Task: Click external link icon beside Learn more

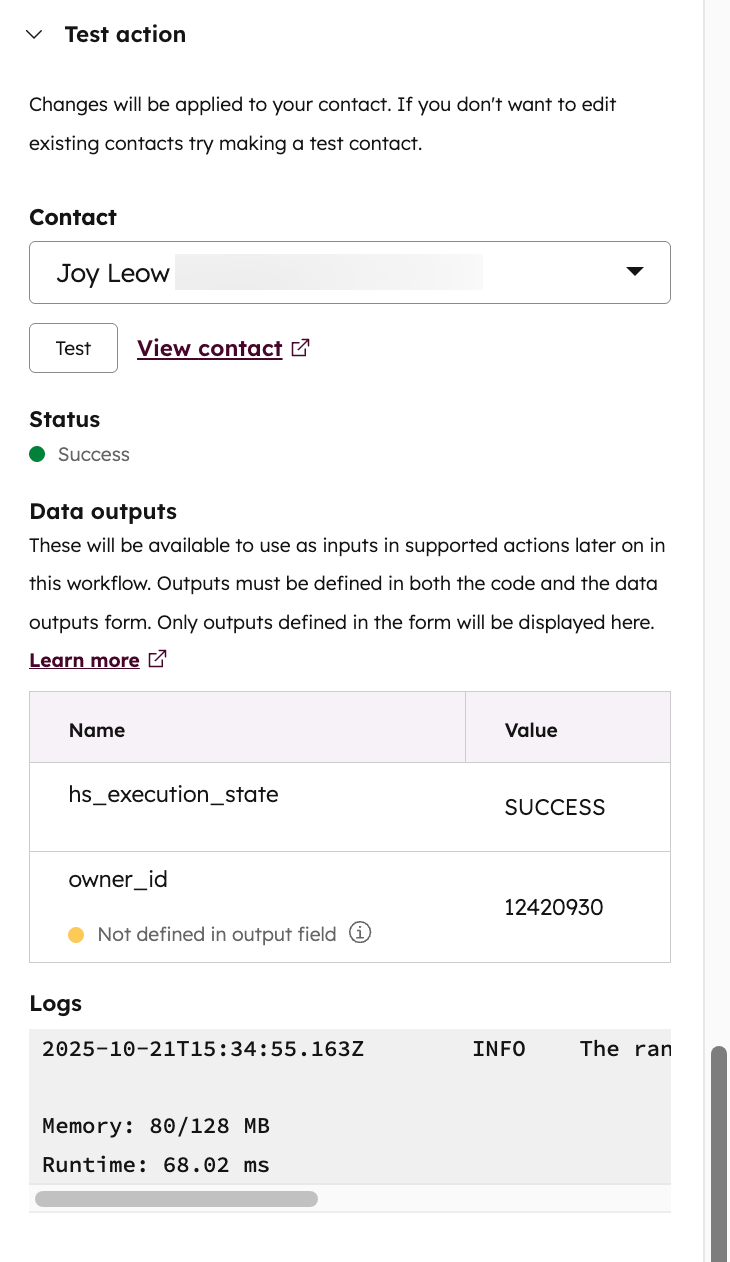Action: coord(157,659)
